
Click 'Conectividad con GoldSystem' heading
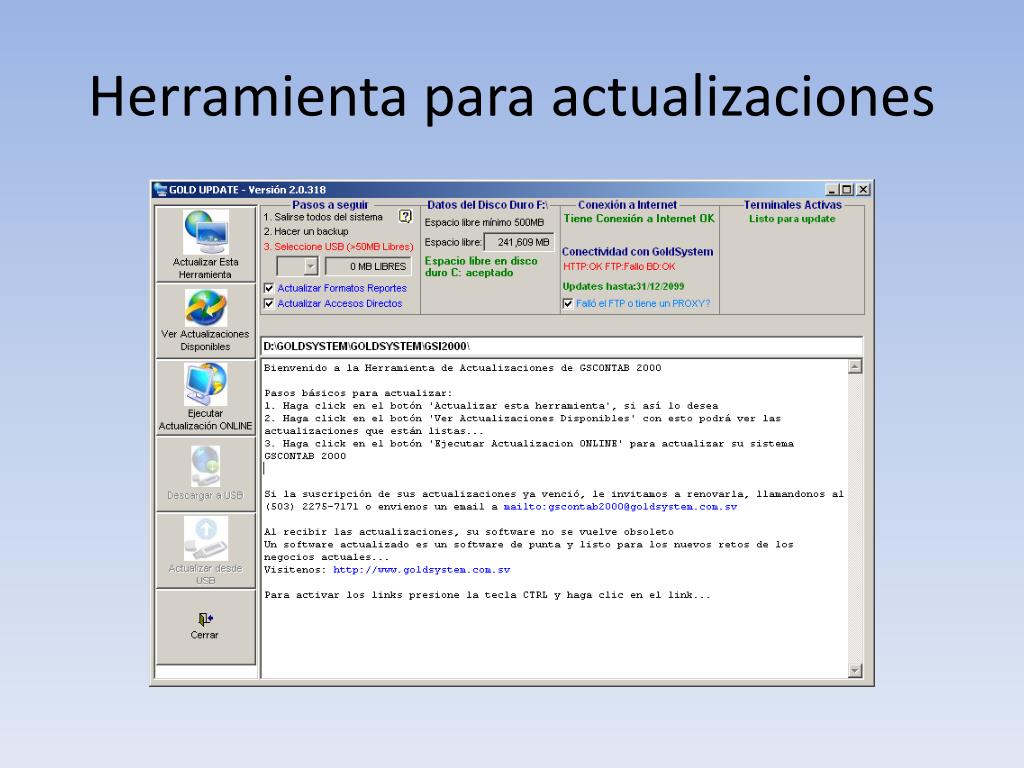[637, 251]
